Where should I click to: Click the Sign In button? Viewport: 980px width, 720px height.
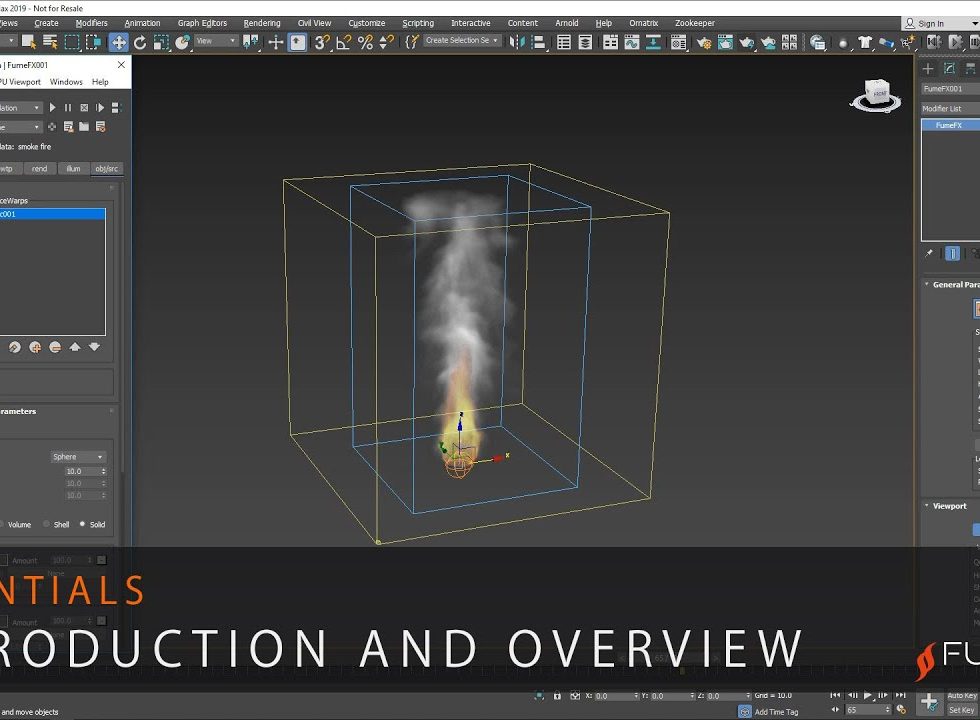[932, 22]
